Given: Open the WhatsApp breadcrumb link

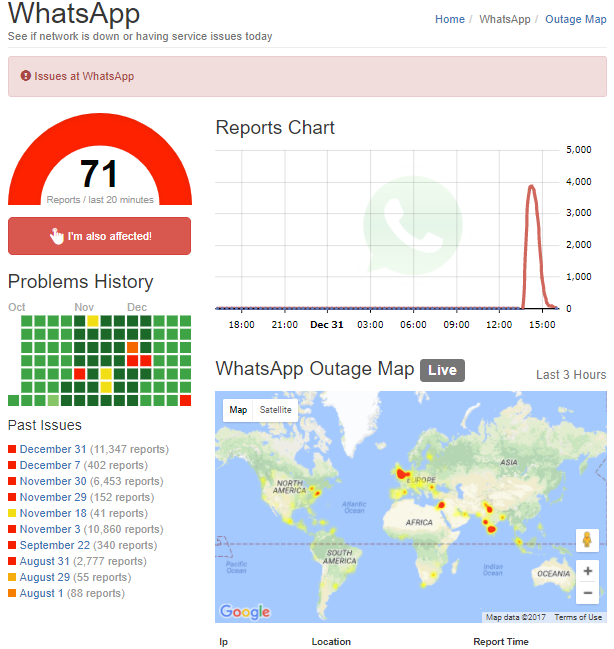Looking at the screenshot, I should [x=504, y=19].
